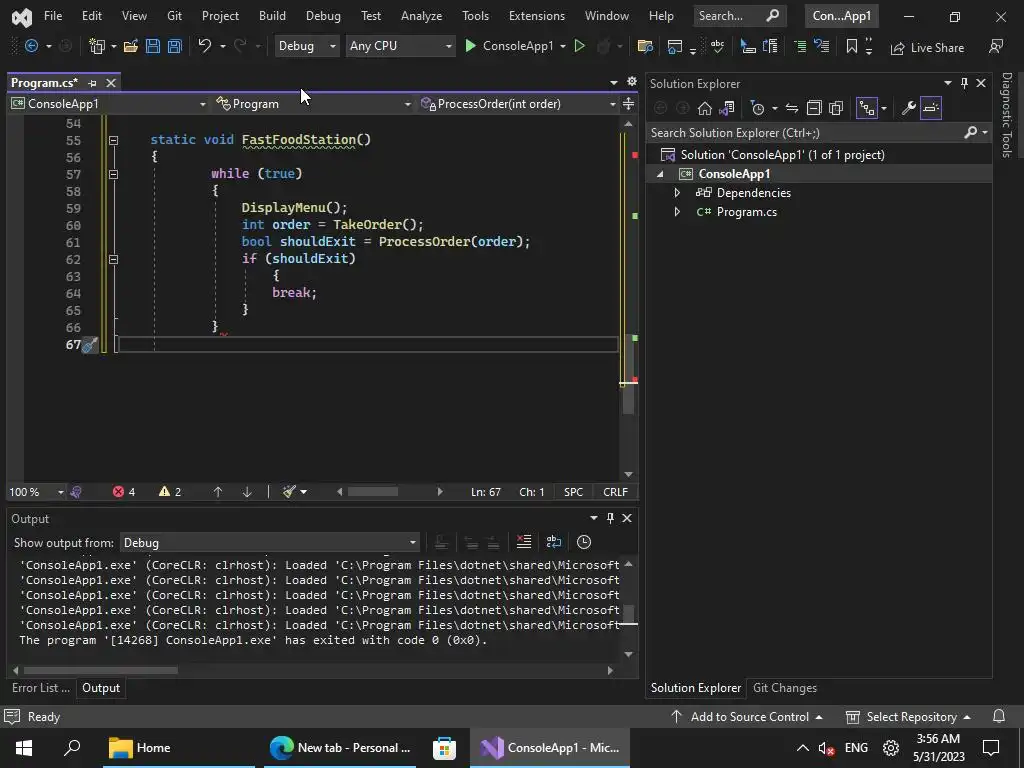Click the Live Share button
This screenshot has height=768, width=1024.
coord(927,48)
